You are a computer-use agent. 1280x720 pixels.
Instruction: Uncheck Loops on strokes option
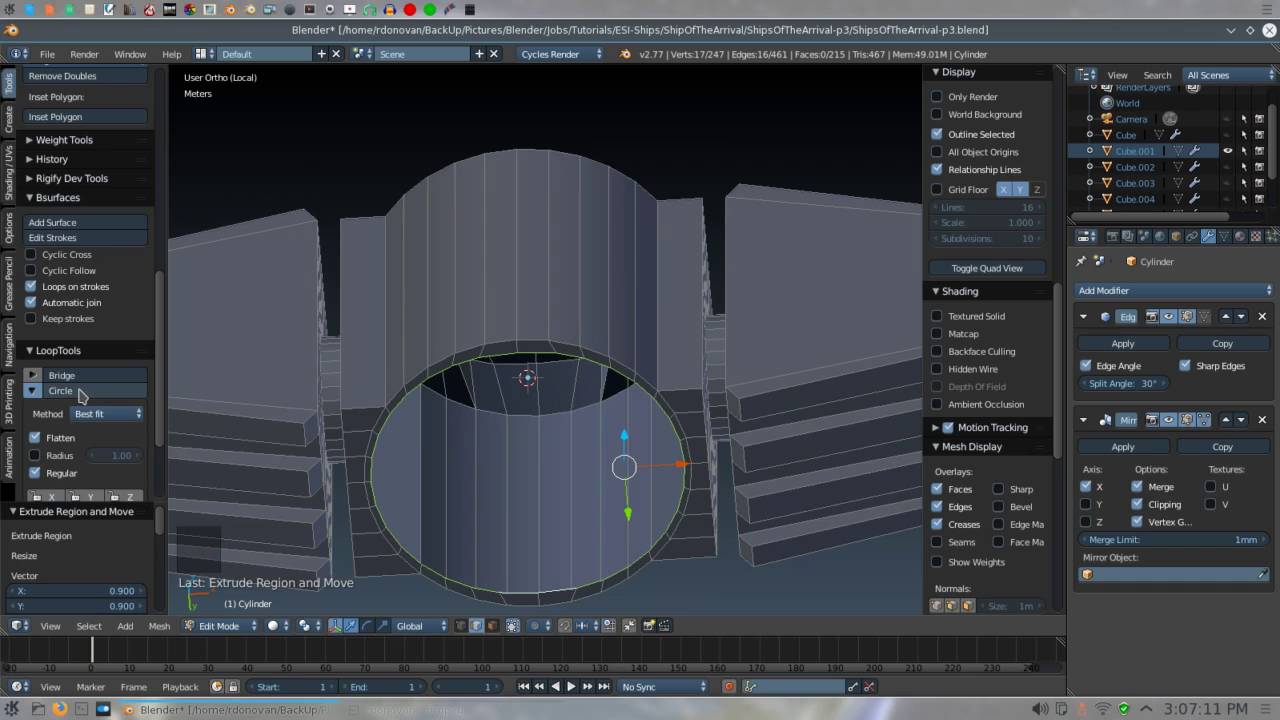click(x=31, y=286)
